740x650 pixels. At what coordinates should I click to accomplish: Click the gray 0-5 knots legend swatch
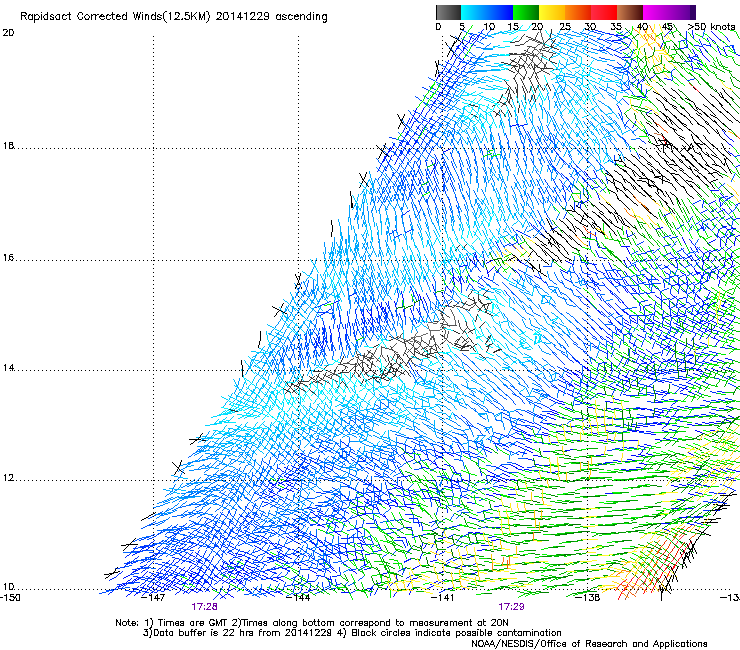[x=448, y=12]
